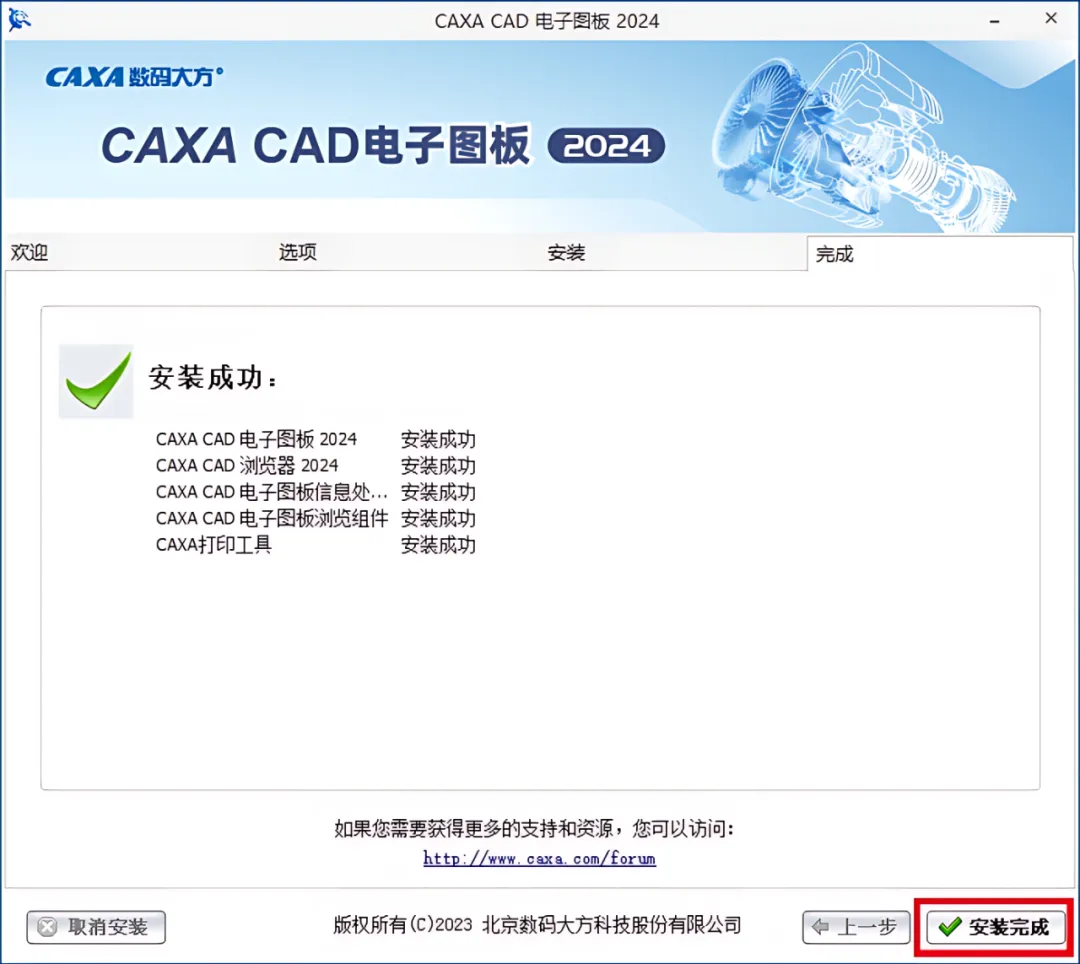The image size is (1080, 964).
Task: Select the CAXA打印工具 list row
Action: (x=315, y=545)
